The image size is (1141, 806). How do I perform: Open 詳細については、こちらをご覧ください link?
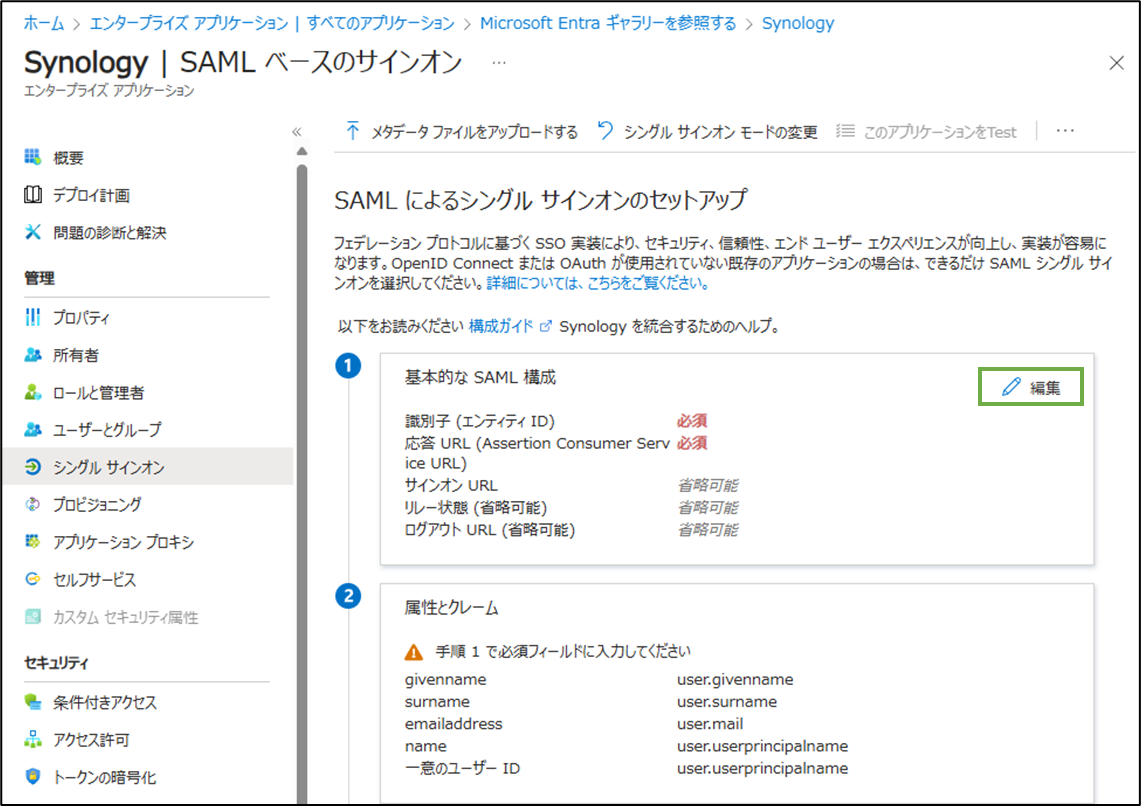click(x=597, y=283)
